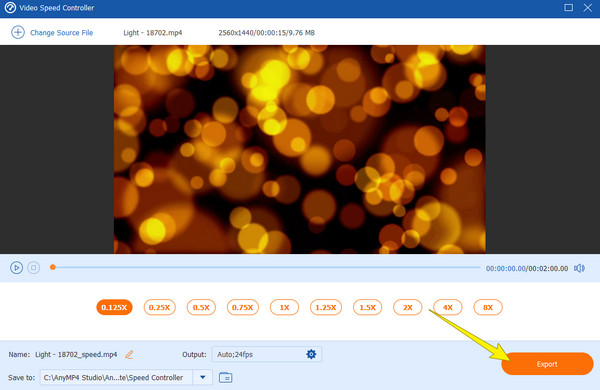
Task: Edit the output name with the pencil icon
Action: 129,355
